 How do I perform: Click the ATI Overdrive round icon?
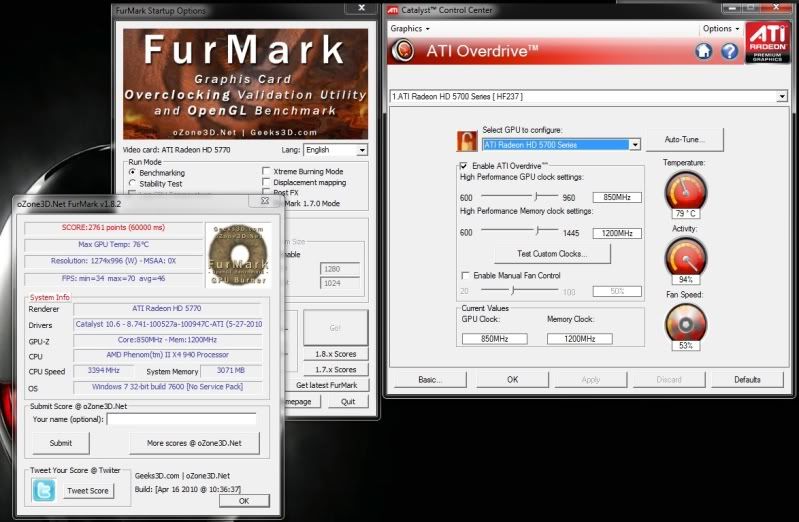tap(403, 51)
